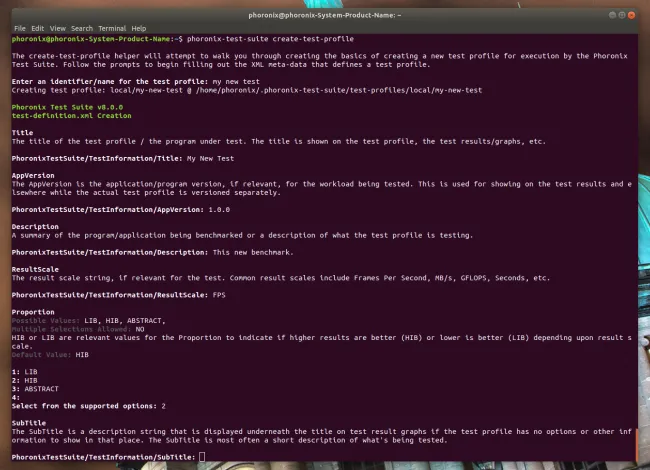Screen dimensions: 650x470
Task: Click the bold 'Title' section heading
Action: coord(22,133)
